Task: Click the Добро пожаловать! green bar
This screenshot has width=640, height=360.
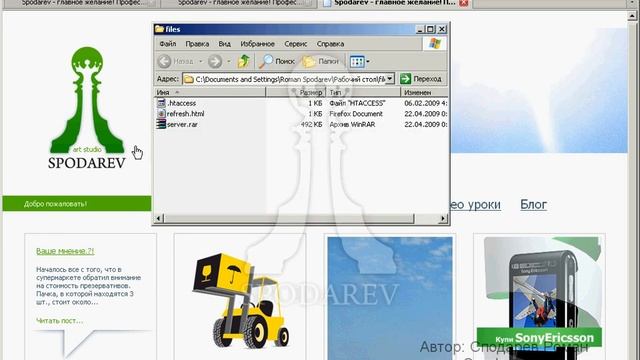Action: click(77, 204)
